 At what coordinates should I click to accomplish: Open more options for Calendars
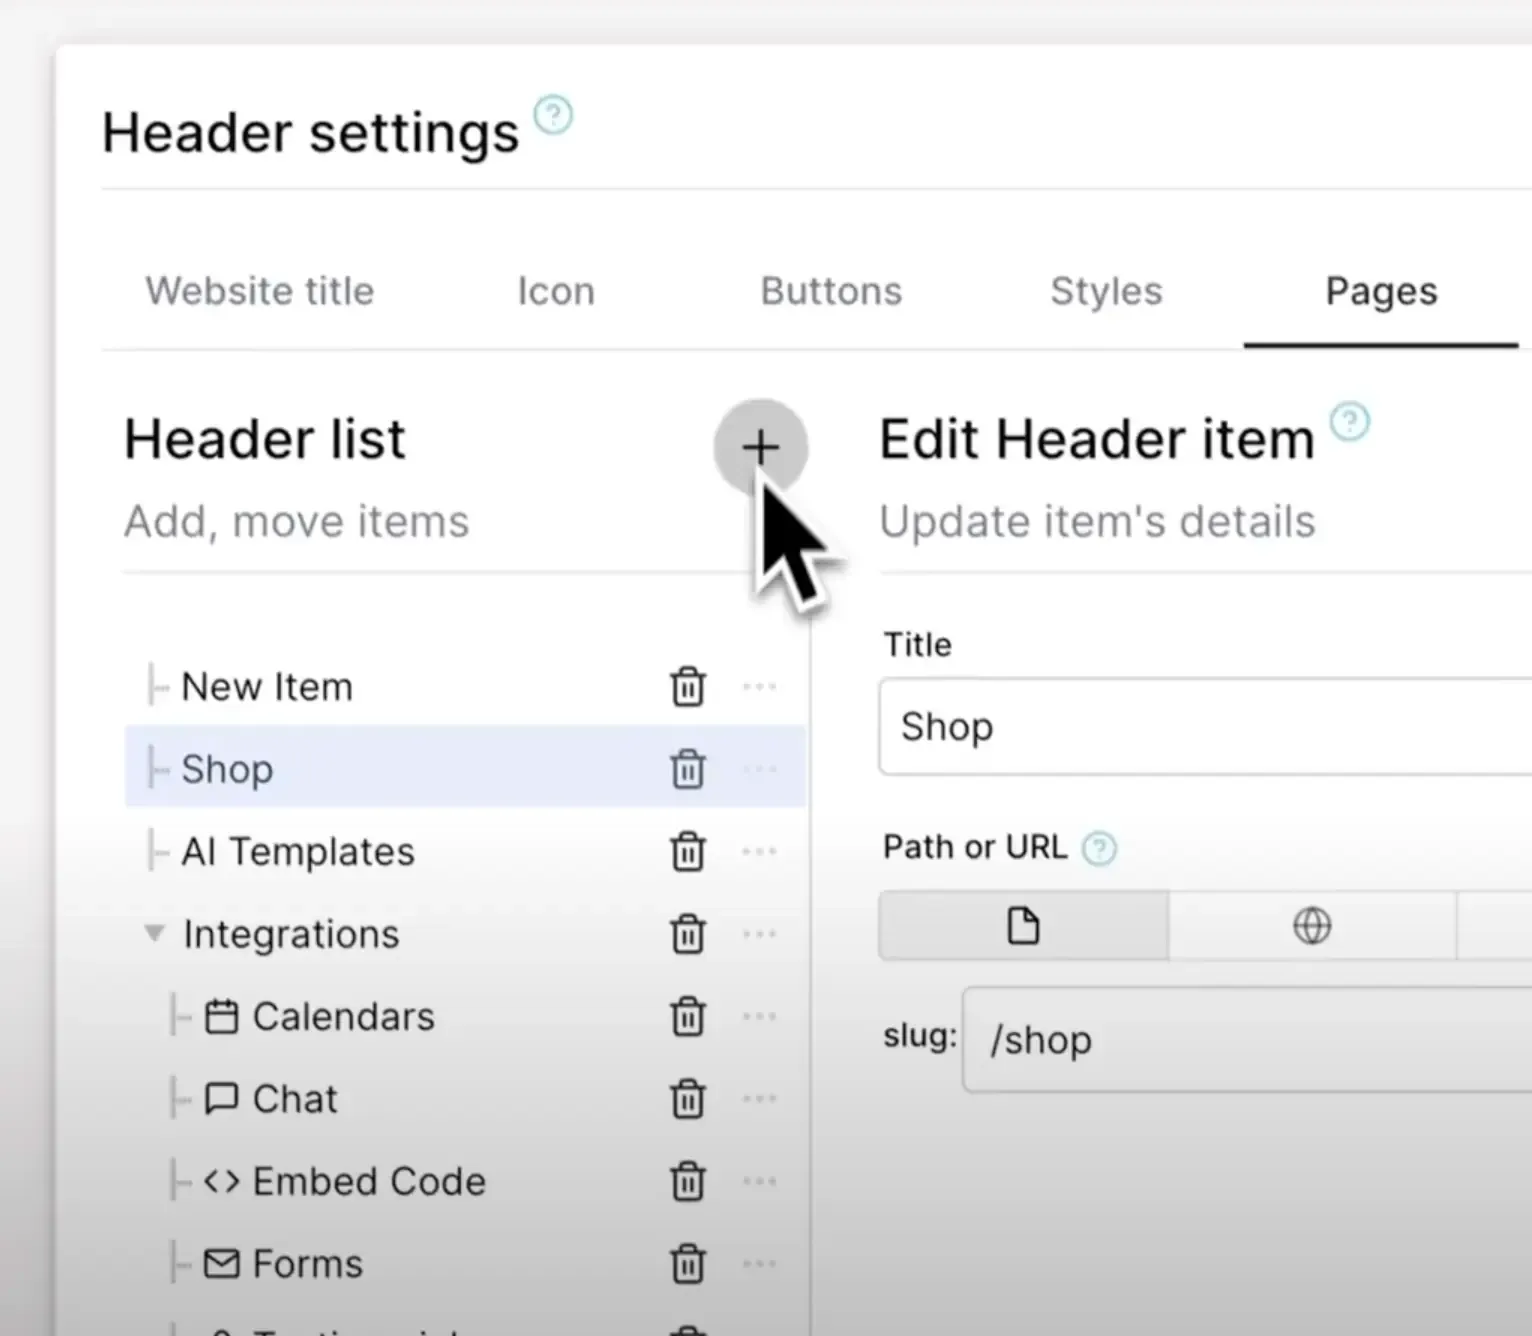[760, 1017]
